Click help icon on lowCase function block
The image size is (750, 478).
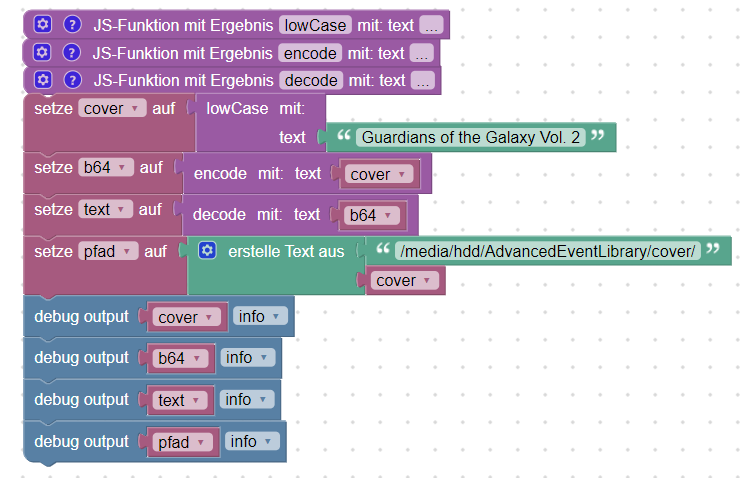72,24
